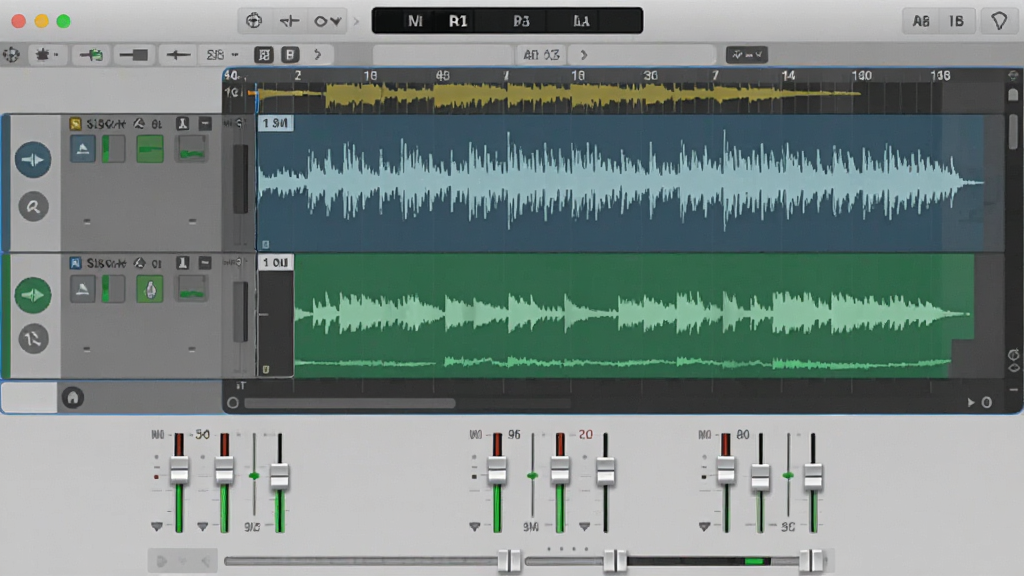Click the IB button at top right
The height and width of the screenshot is (576, 1024).
pyautogui.click(x=956, y=21)
